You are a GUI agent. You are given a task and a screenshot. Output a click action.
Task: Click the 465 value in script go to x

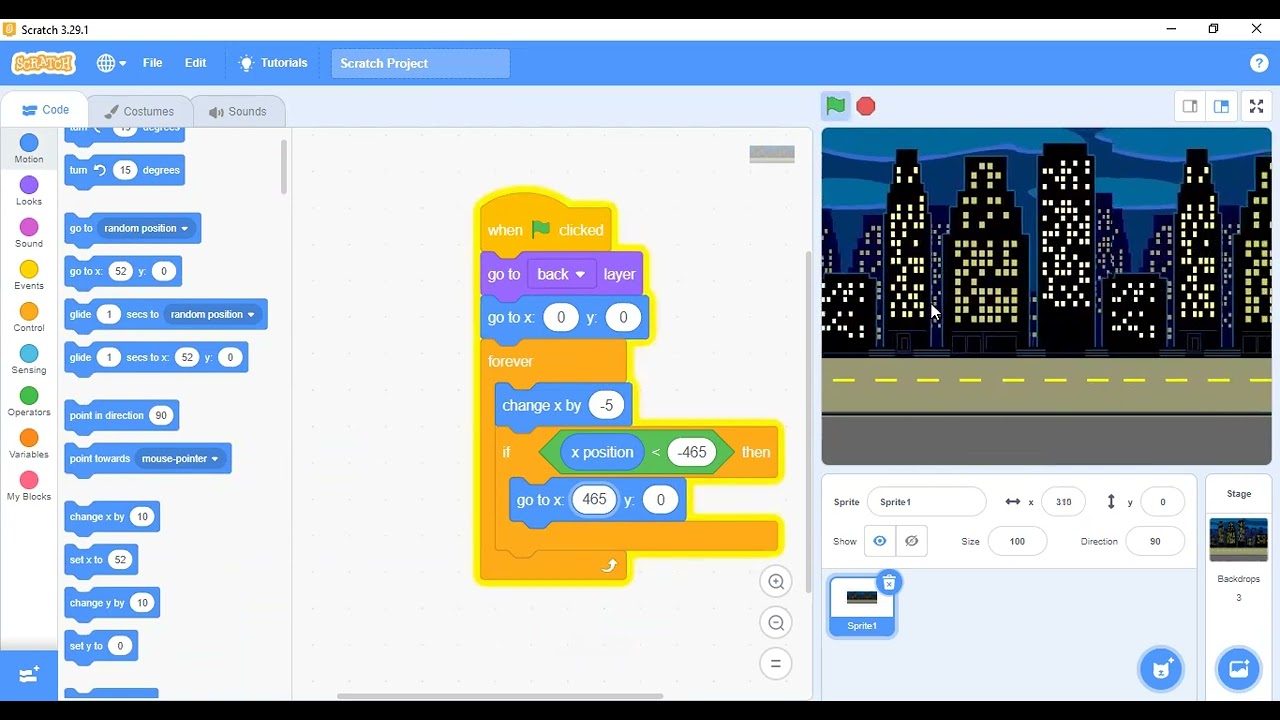[x=594, y=500]
